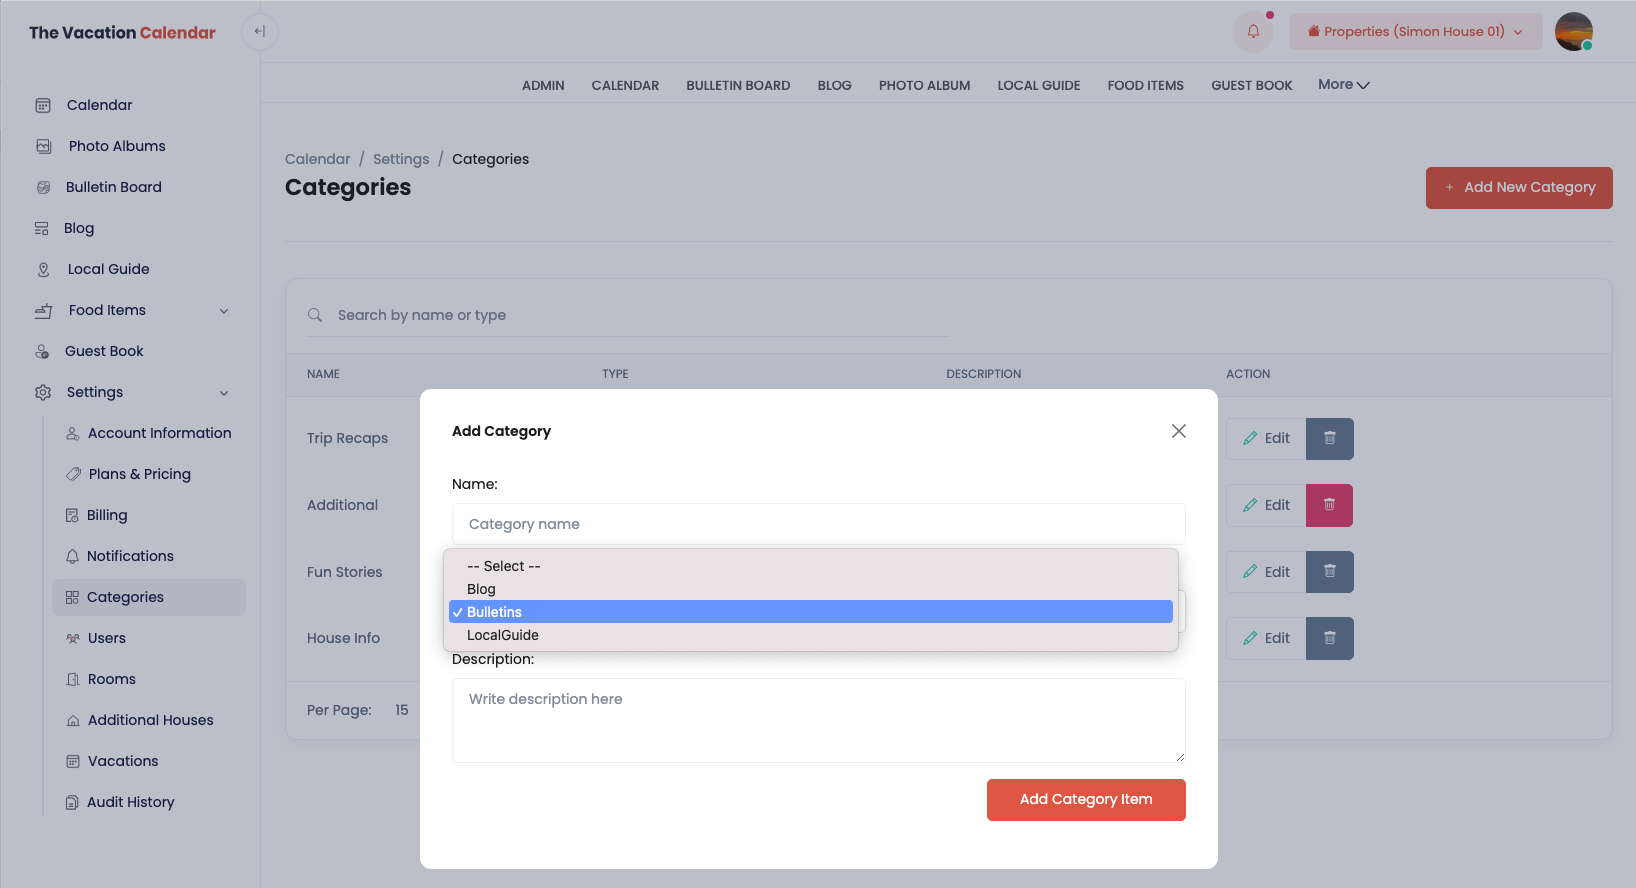Image resolution: width=1636 pixels, height=888 pixels.
Task: Expand the More menu in top navigation
Action: pos(1343,85)
